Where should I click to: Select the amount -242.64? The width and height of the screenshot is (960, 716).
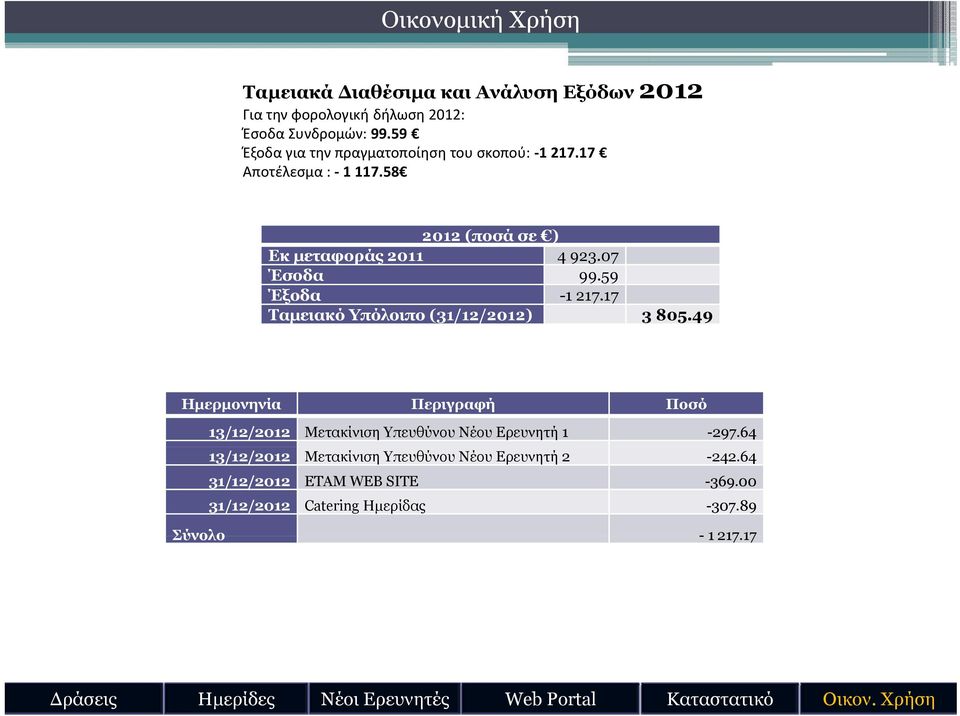(x=732, y=457)
